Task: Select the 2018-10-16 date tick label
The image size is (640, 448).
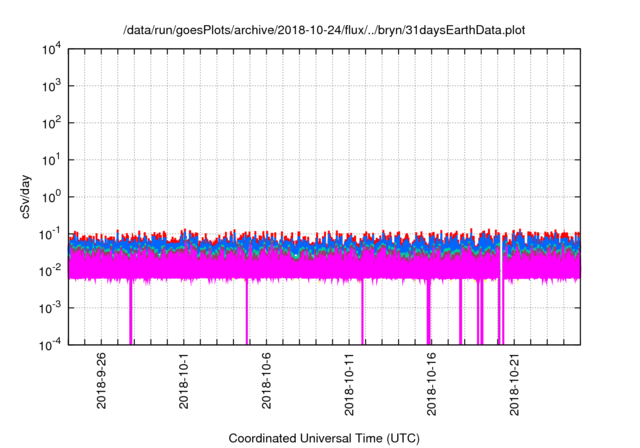Action: pyautogui.click(x=432, y=383)
